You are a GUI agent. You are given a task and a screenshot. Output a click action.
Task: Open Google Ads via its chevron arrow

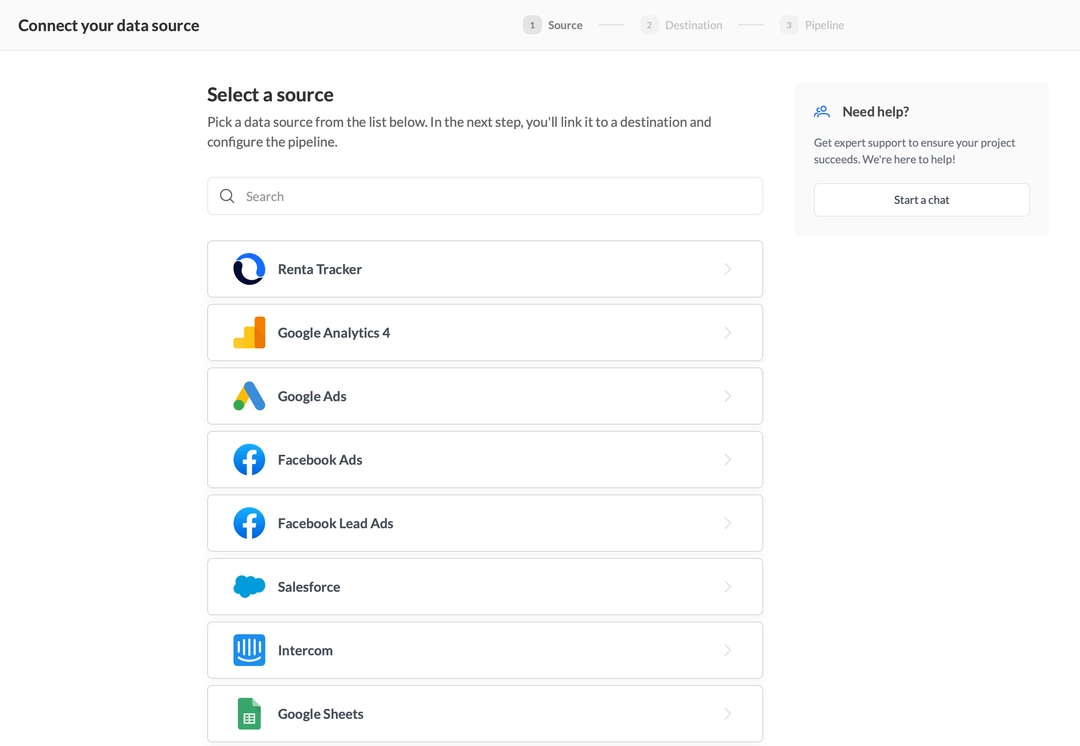(x=727, y=396)
